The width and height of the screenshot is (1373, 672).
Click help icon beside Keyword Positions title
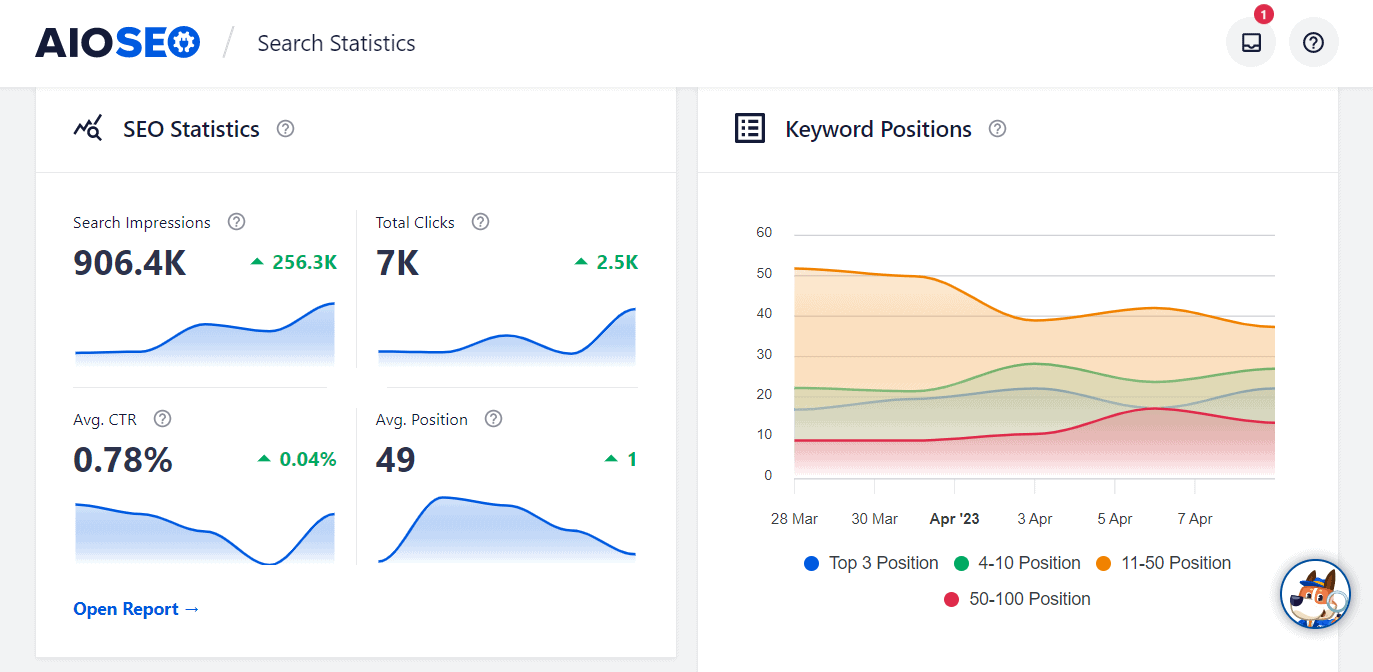click(997, 129)
